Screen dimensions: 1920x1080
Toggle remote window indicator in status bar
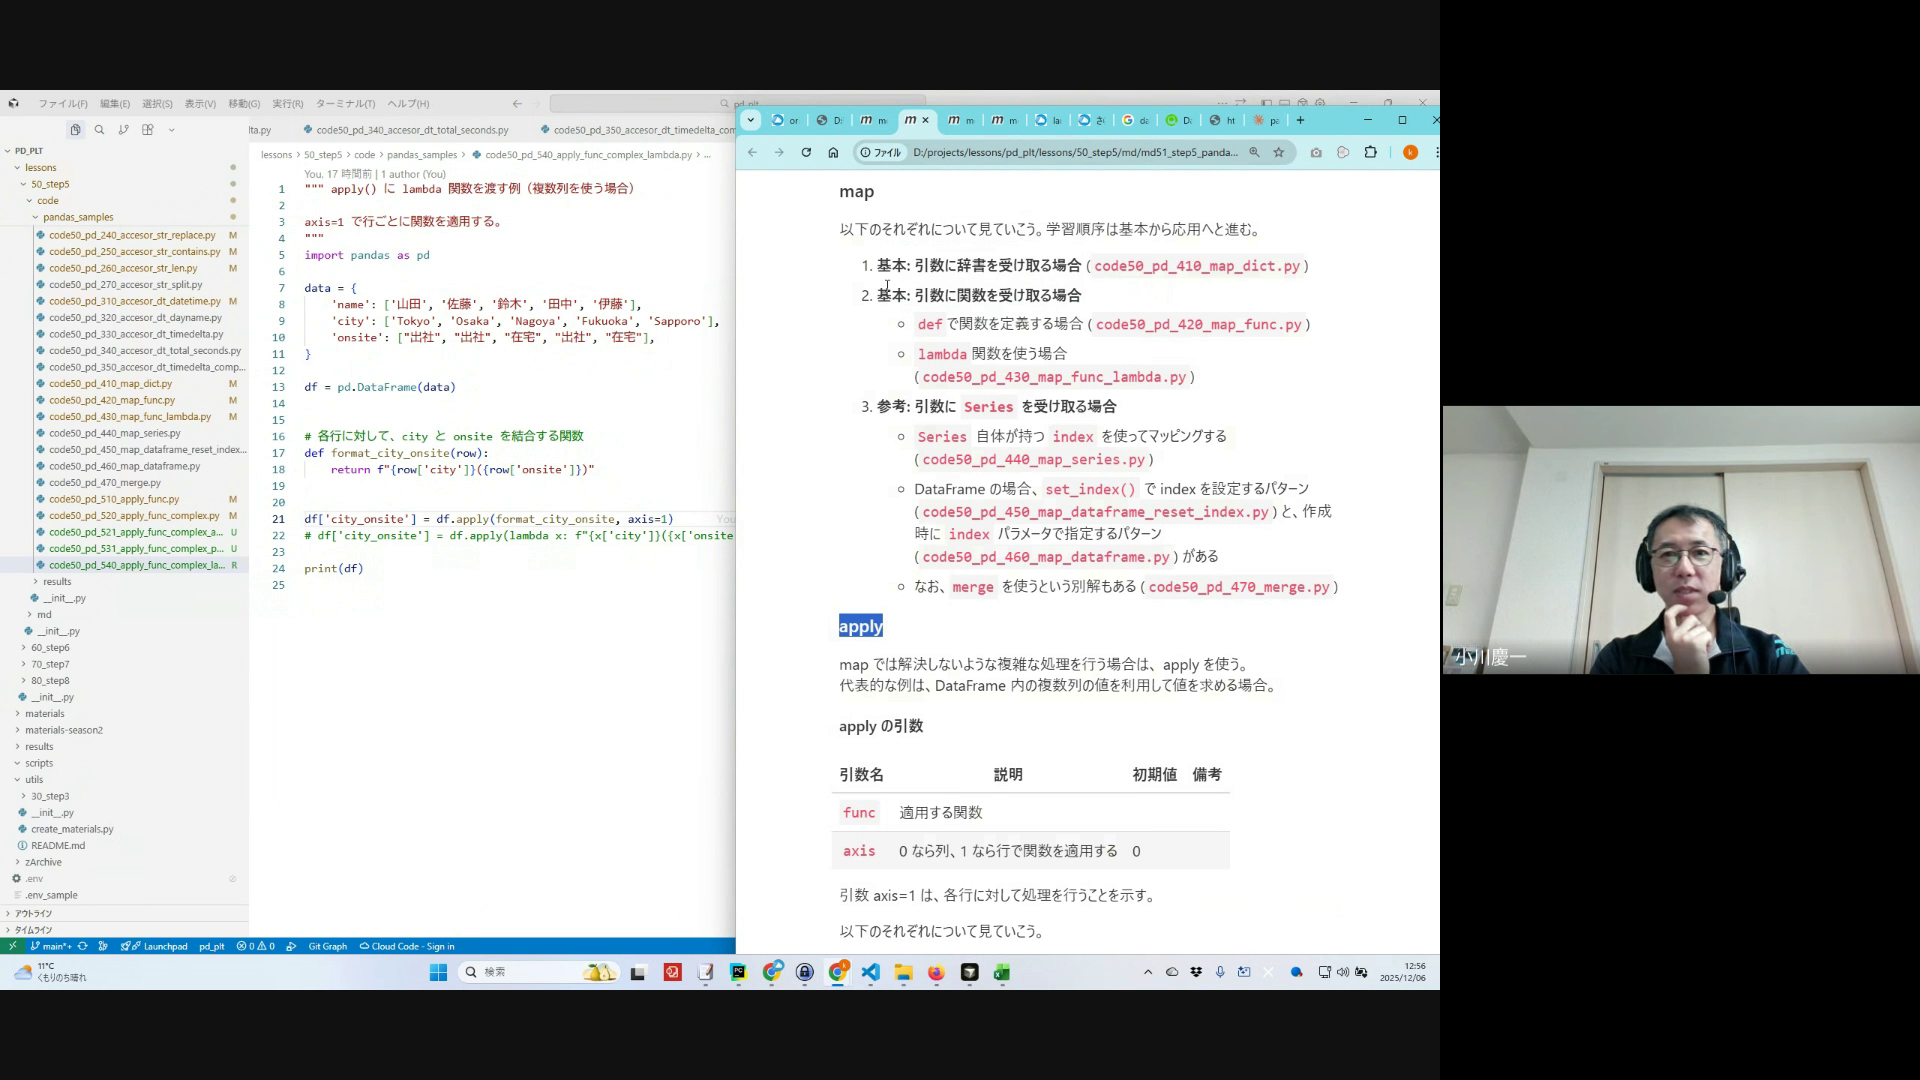(12, 946)
